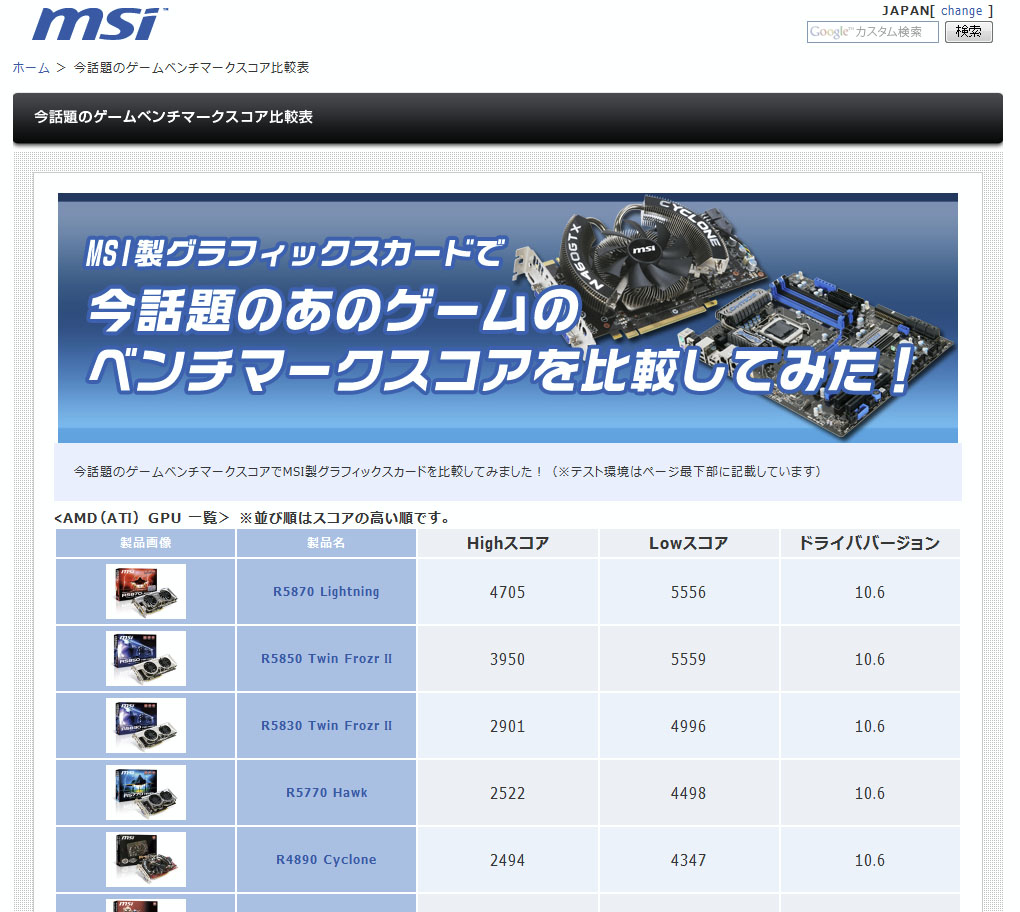
Task: Click the MSI logo
Action: pos(100,25)
